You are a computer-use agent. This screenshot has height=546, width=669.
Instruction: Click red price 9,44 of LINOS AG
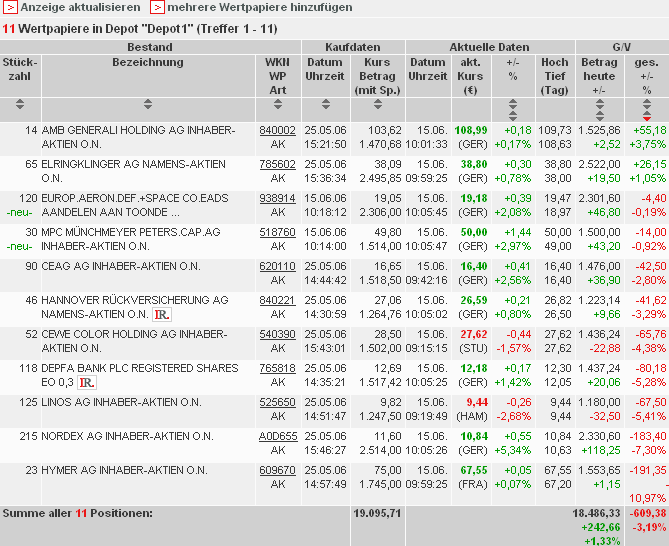coord(477,402)
